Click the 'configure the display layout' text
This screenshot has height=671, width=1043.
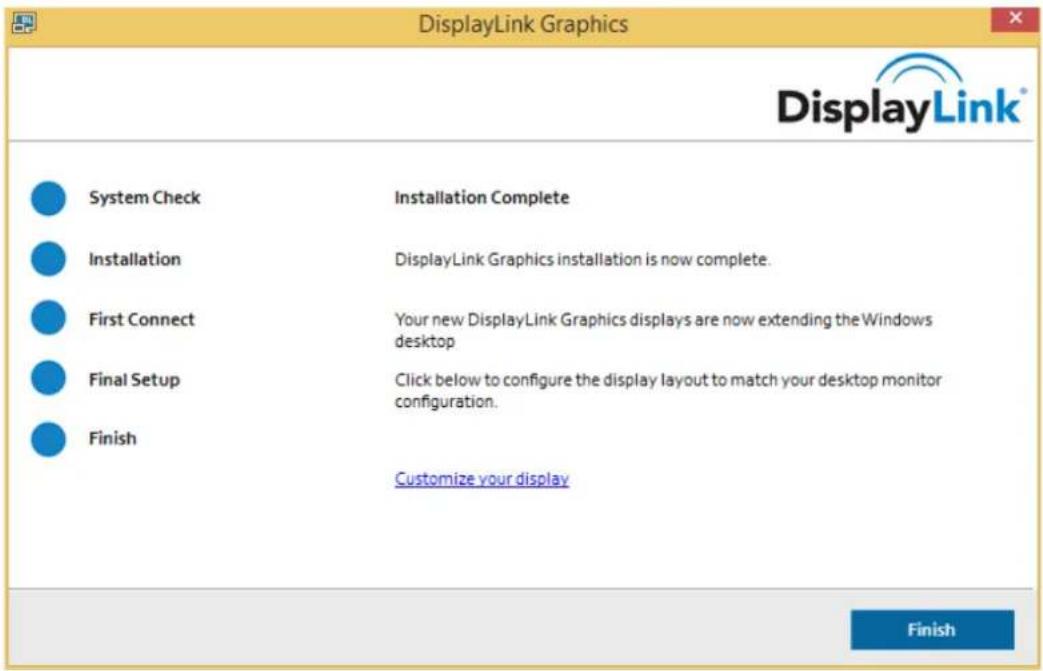pyautogui.click(x=668, y=390)
